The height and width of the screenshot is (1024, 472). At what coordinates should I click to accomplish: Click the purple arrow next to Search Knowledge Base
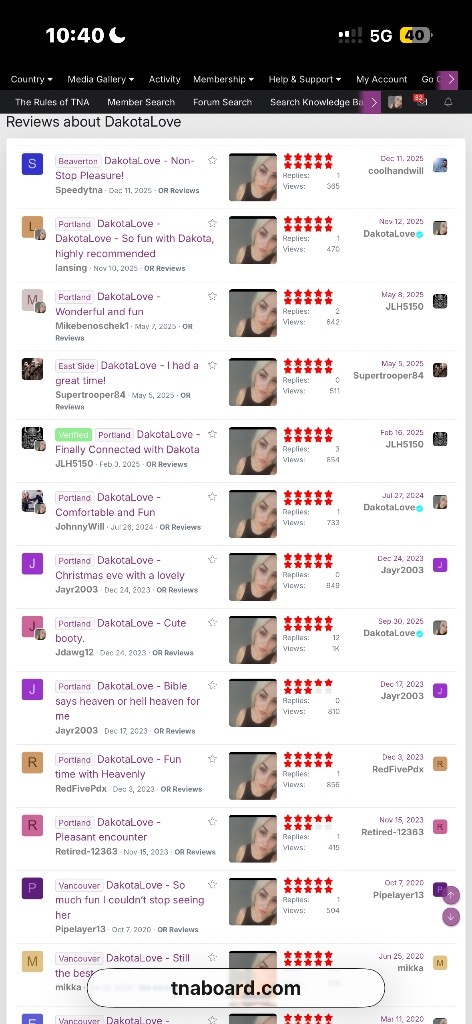coord(372,102)
